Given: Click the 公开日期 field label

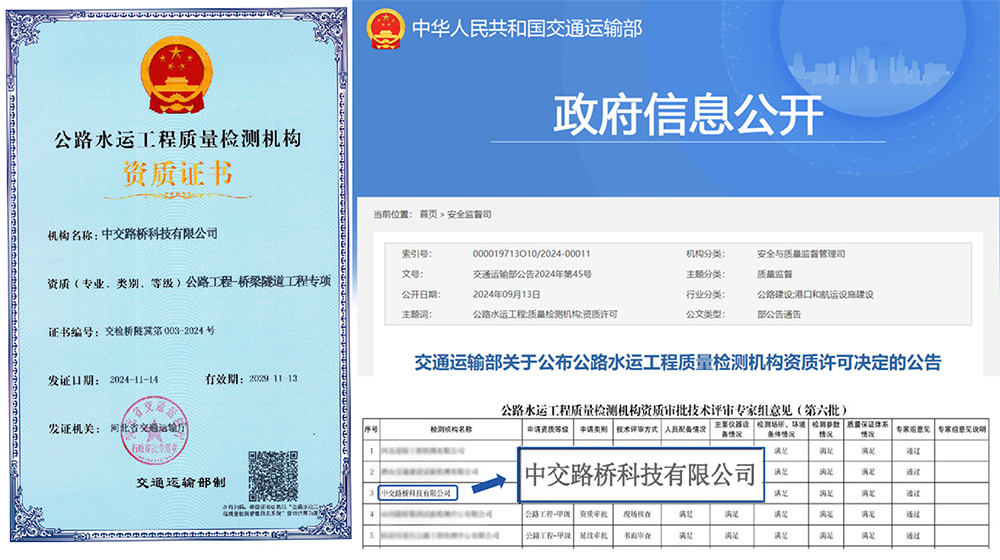Looking at the screenshot, I should (x=421, y=295).
